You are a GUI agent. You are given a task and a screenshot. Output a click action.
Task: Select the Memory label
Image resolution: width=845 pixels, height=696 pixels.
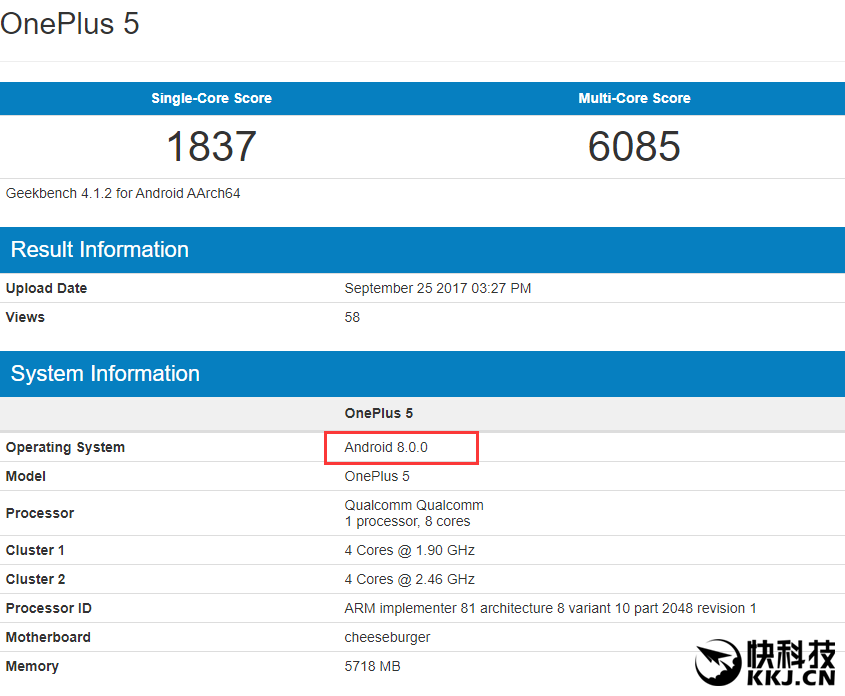click(x=32, y=666)
